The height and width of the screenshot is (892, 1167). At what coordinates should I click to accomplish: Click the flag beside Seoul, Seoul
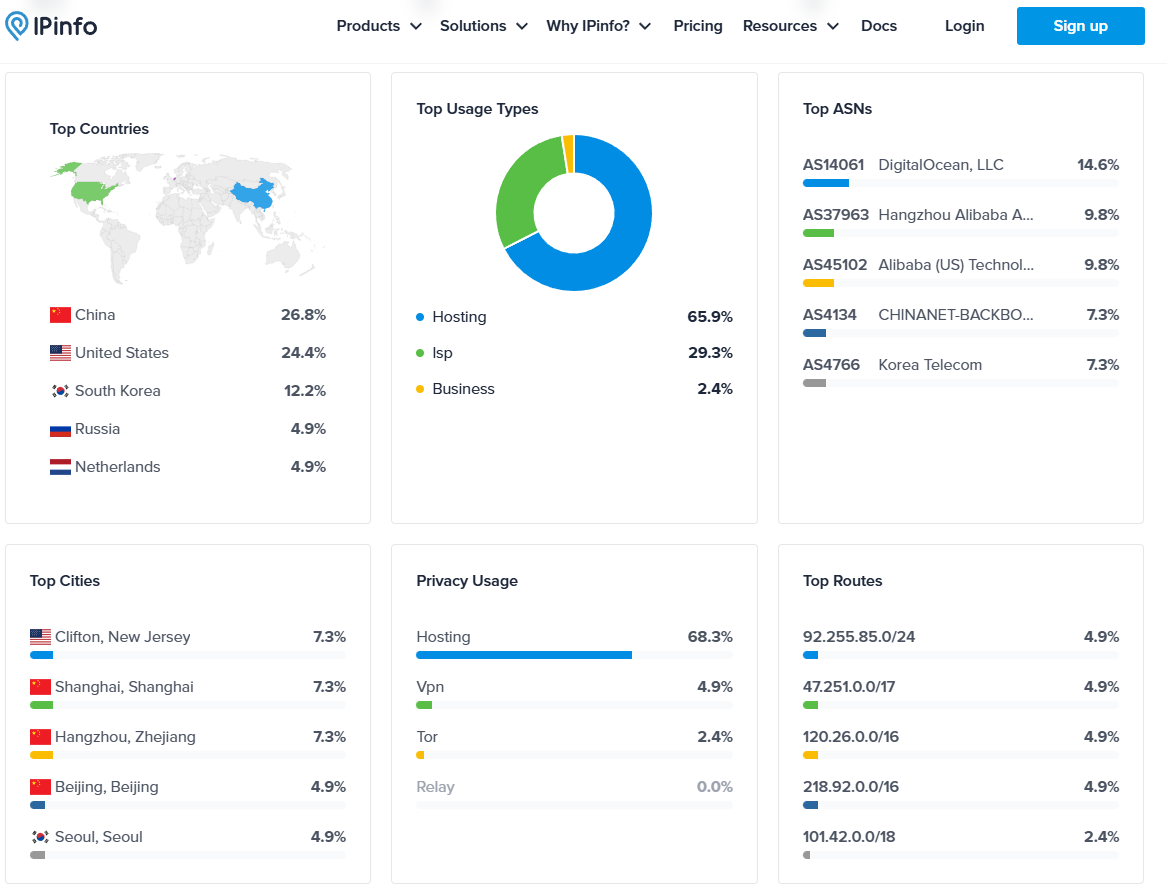point(40,837)
